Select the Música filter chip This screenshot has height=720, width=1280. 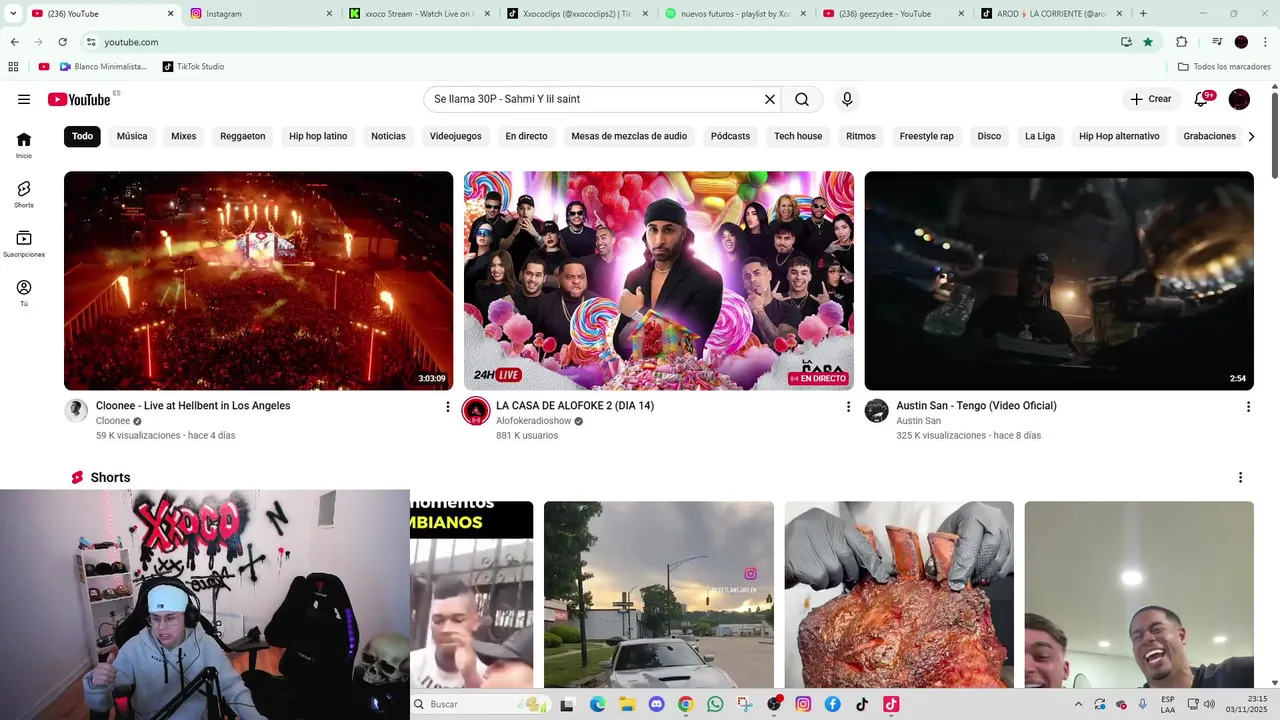132,136
